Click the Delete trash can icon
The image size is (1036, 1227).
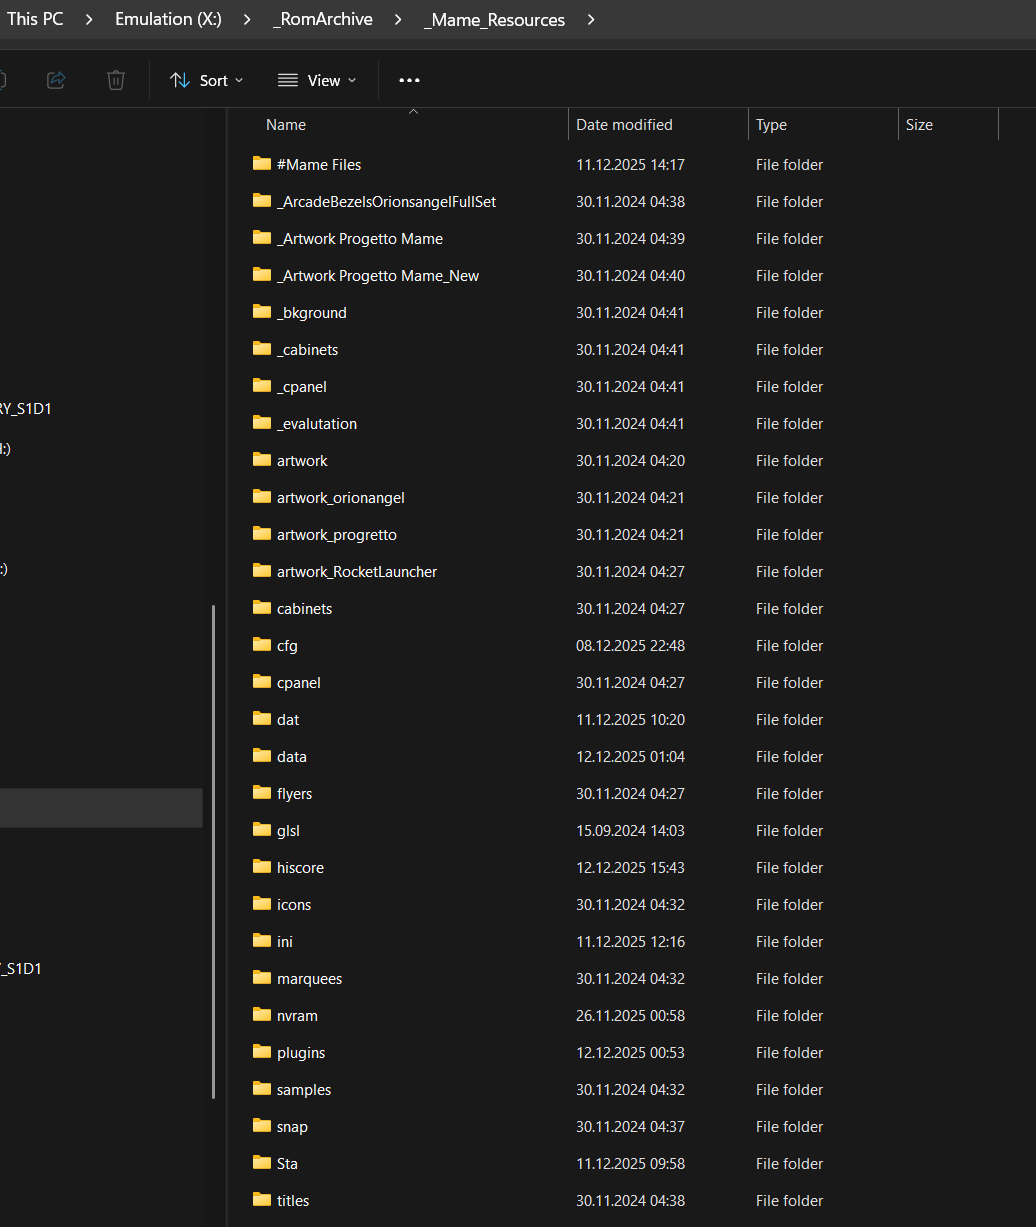(x=116, y=80)
